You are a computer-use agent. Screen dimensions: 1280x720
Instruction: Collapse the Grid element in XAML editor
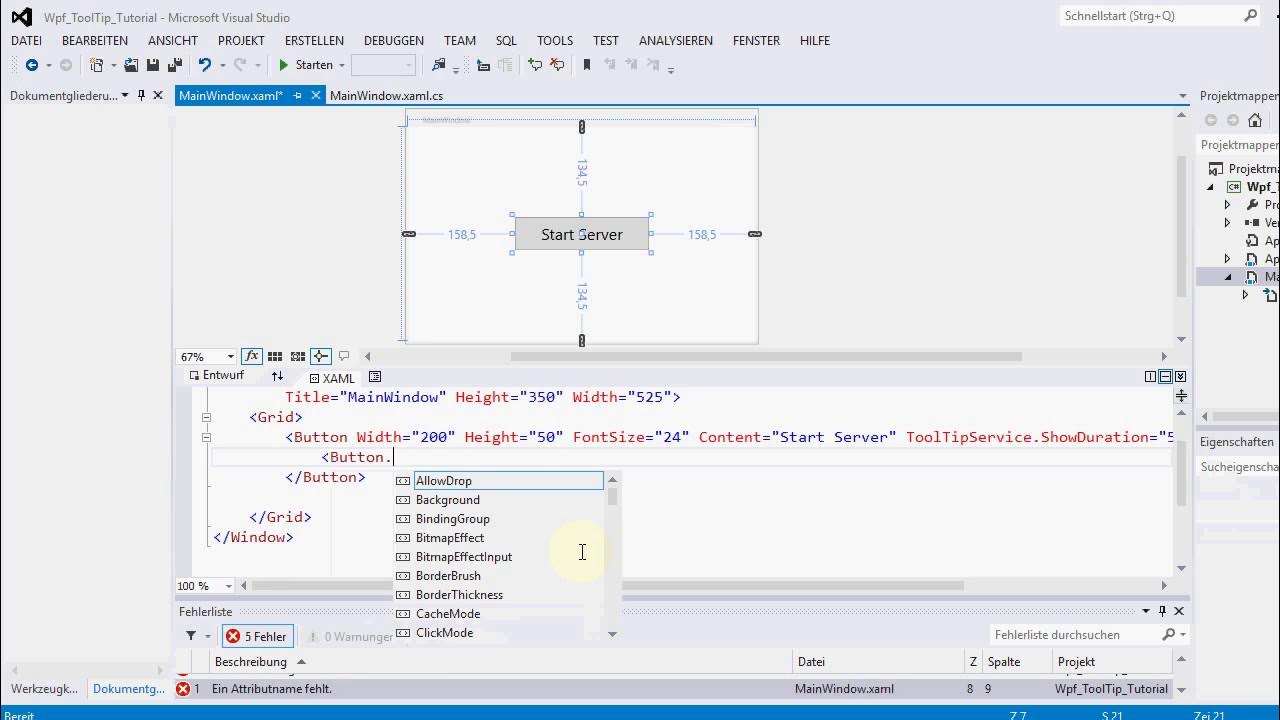(206, 417)
